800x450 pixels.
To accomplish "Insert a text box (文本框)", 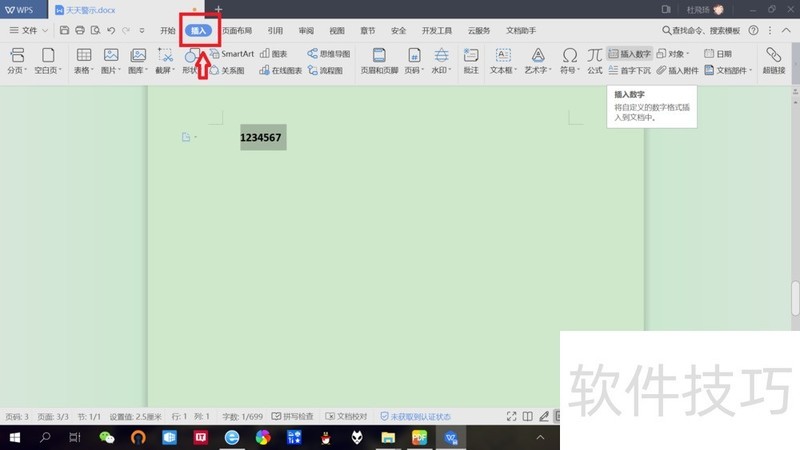I will (x=503, y=61).
